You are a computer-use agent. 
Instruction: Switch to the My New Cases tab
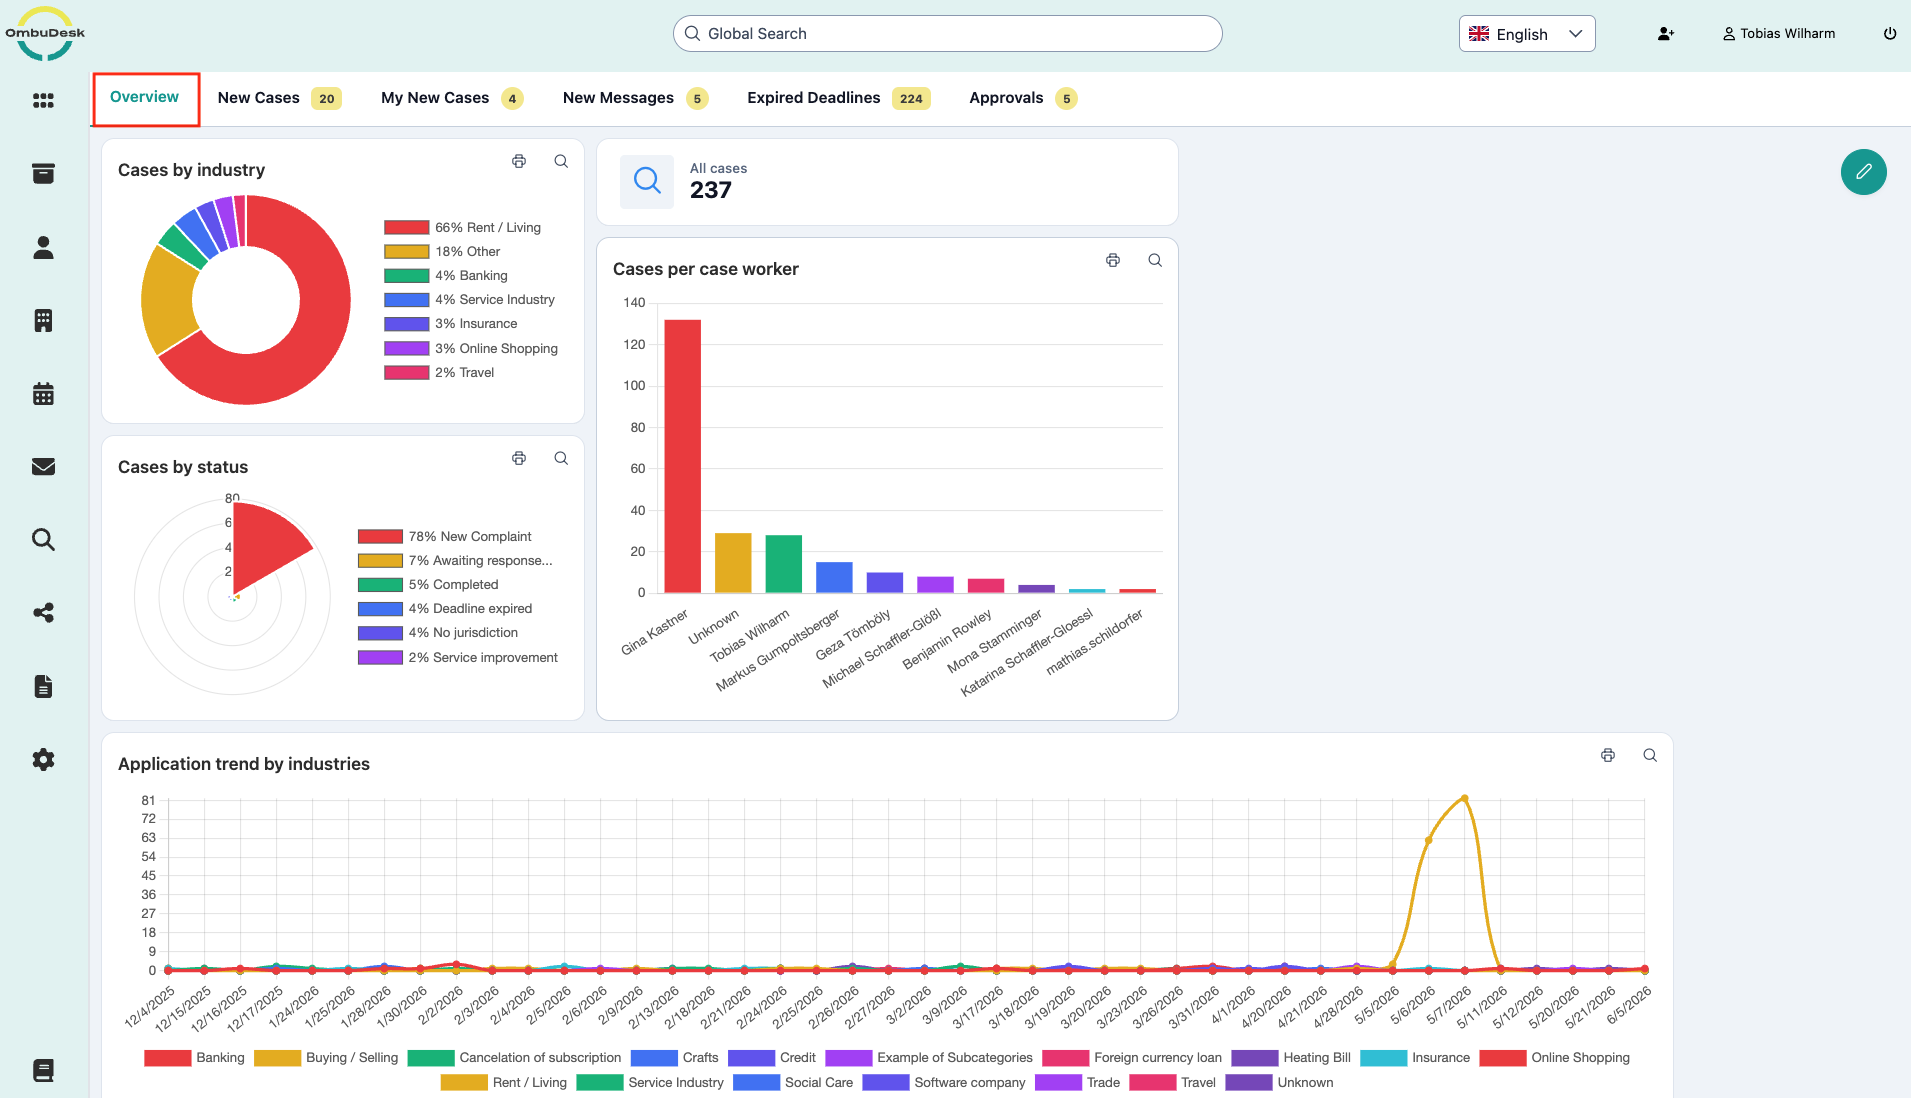pyautogui.click(x=451, y=98)
